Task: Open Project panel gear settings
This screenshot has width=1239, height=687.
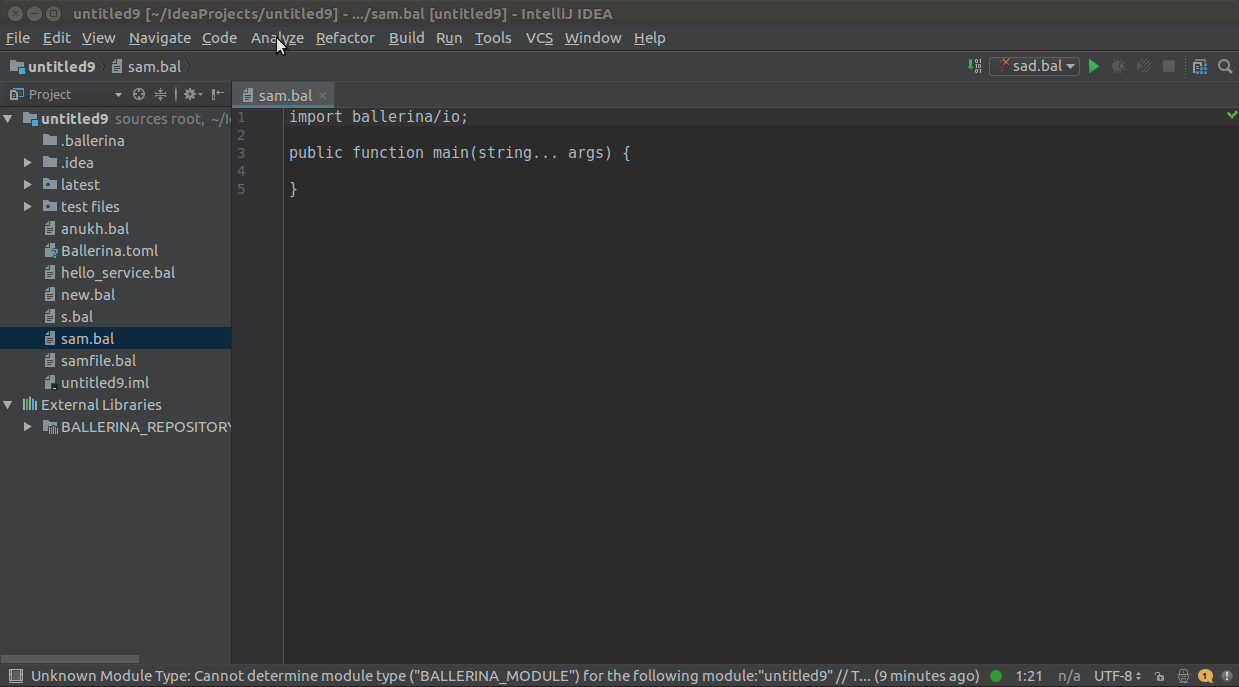Action: click(191, 94)
